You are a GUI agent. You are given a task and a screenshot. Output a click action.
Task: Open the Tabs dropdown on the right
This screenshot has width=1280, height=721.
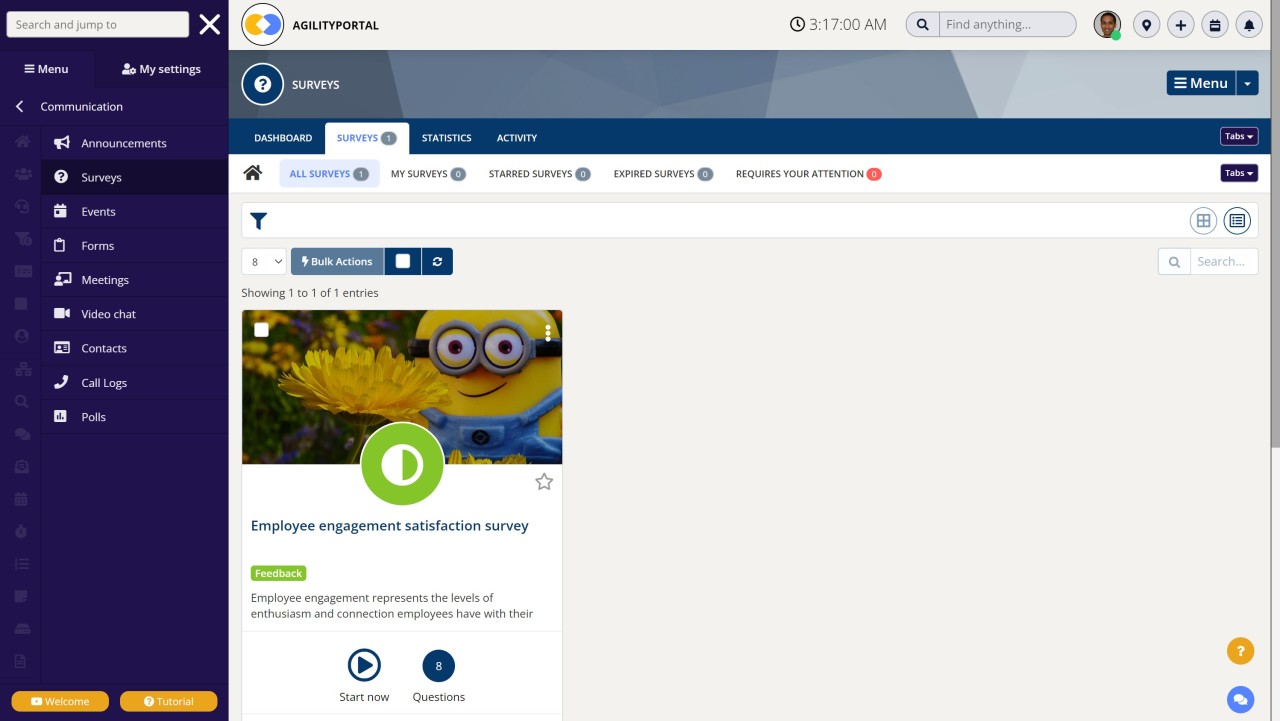[x=1239, y=135]
